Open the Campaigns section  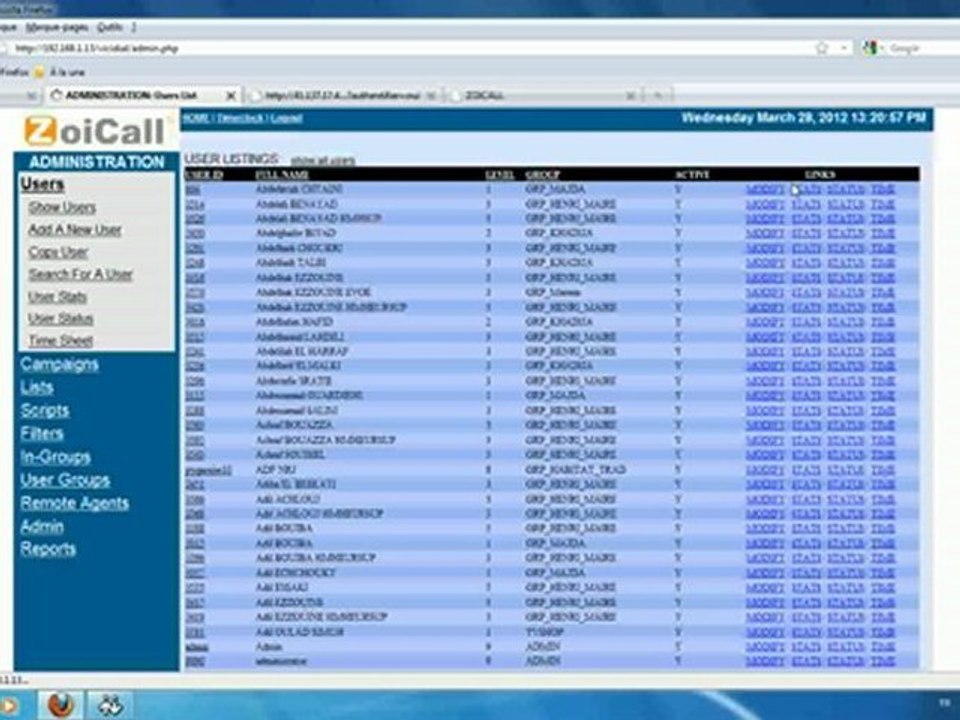[x=59, y=364]
